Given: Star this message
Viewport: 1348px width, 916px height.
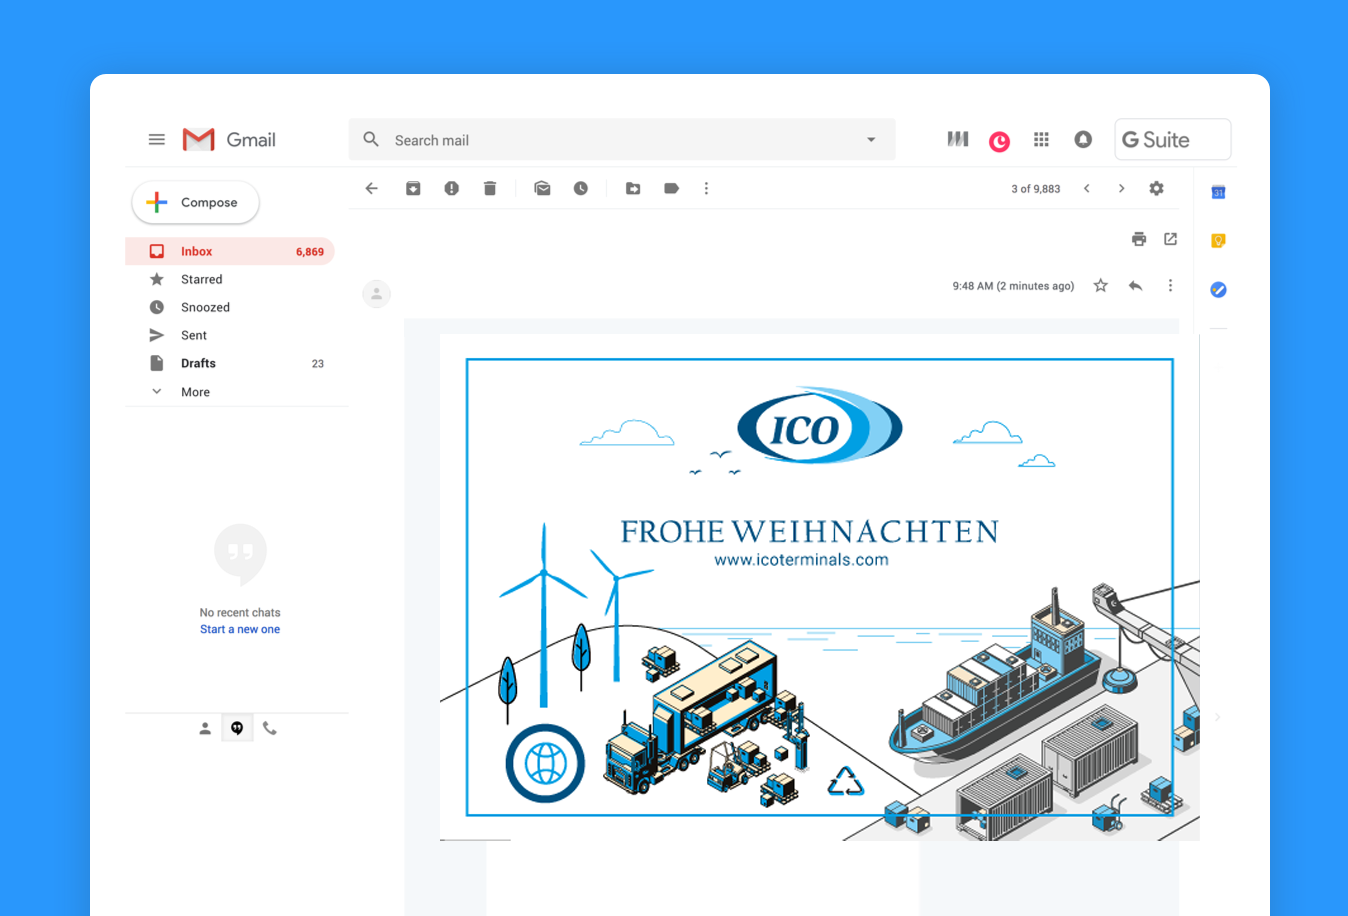Looking at the screenshot, I should tap(1101, 286).
